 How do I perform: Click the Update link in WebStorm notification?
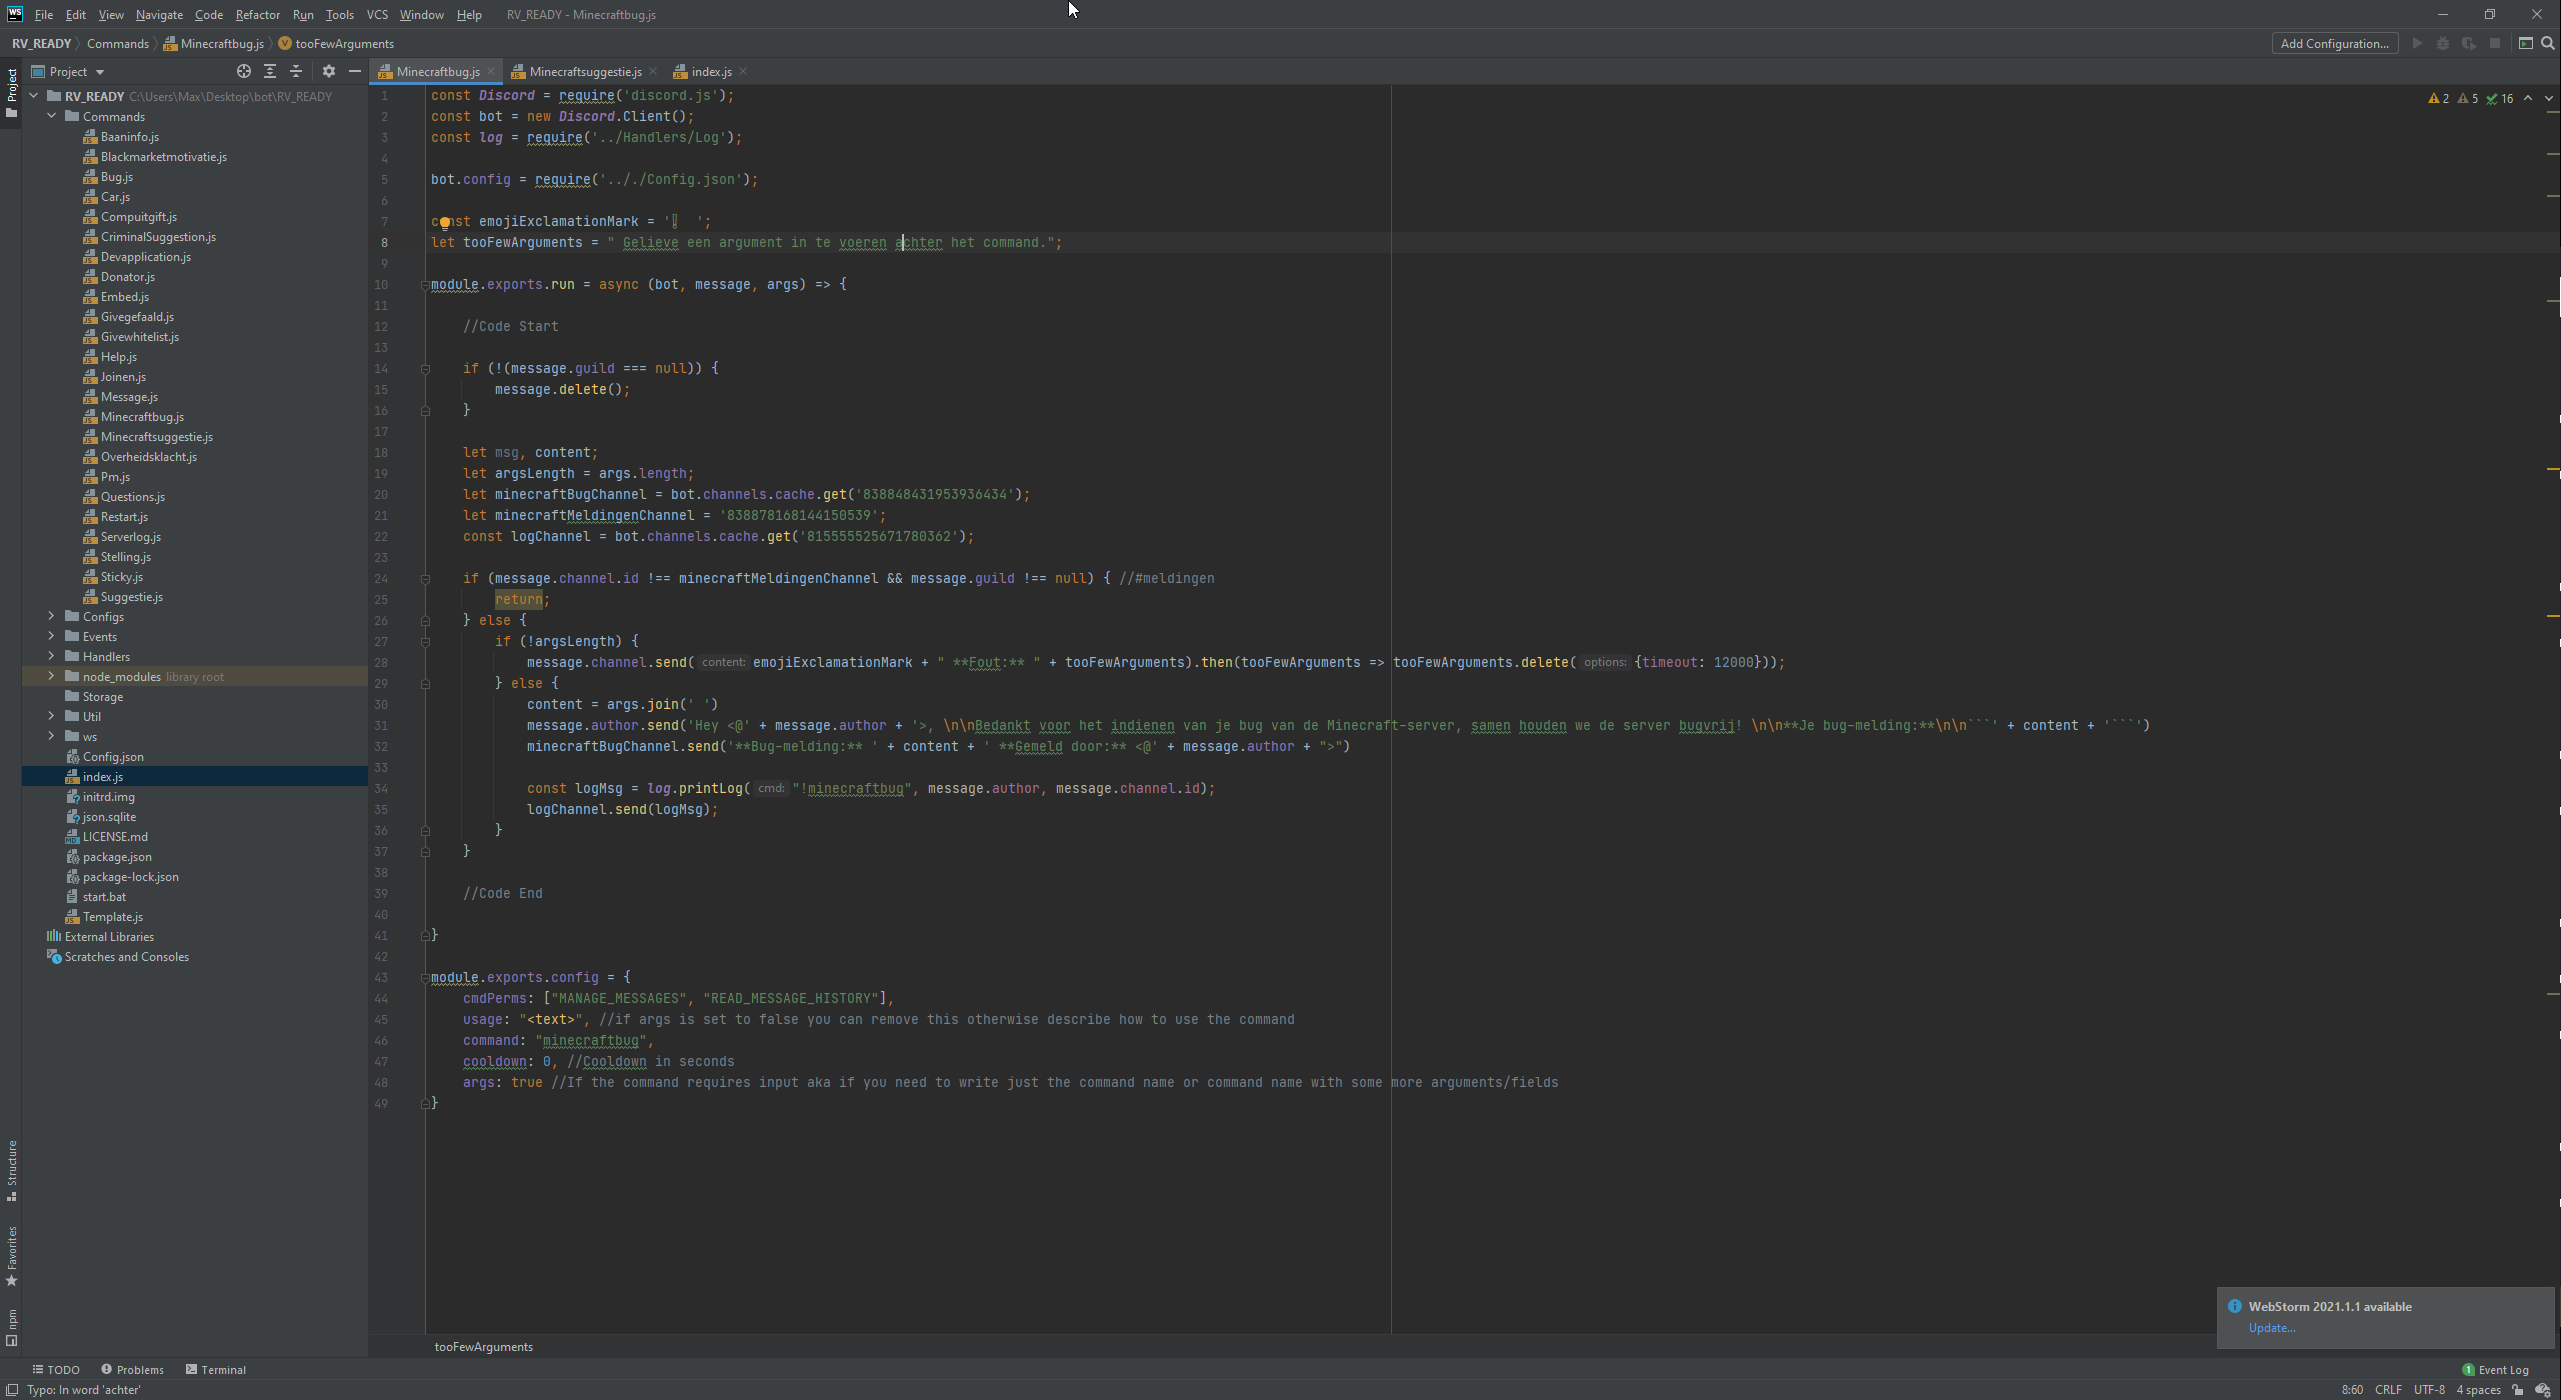(x=2271, y=1328)
